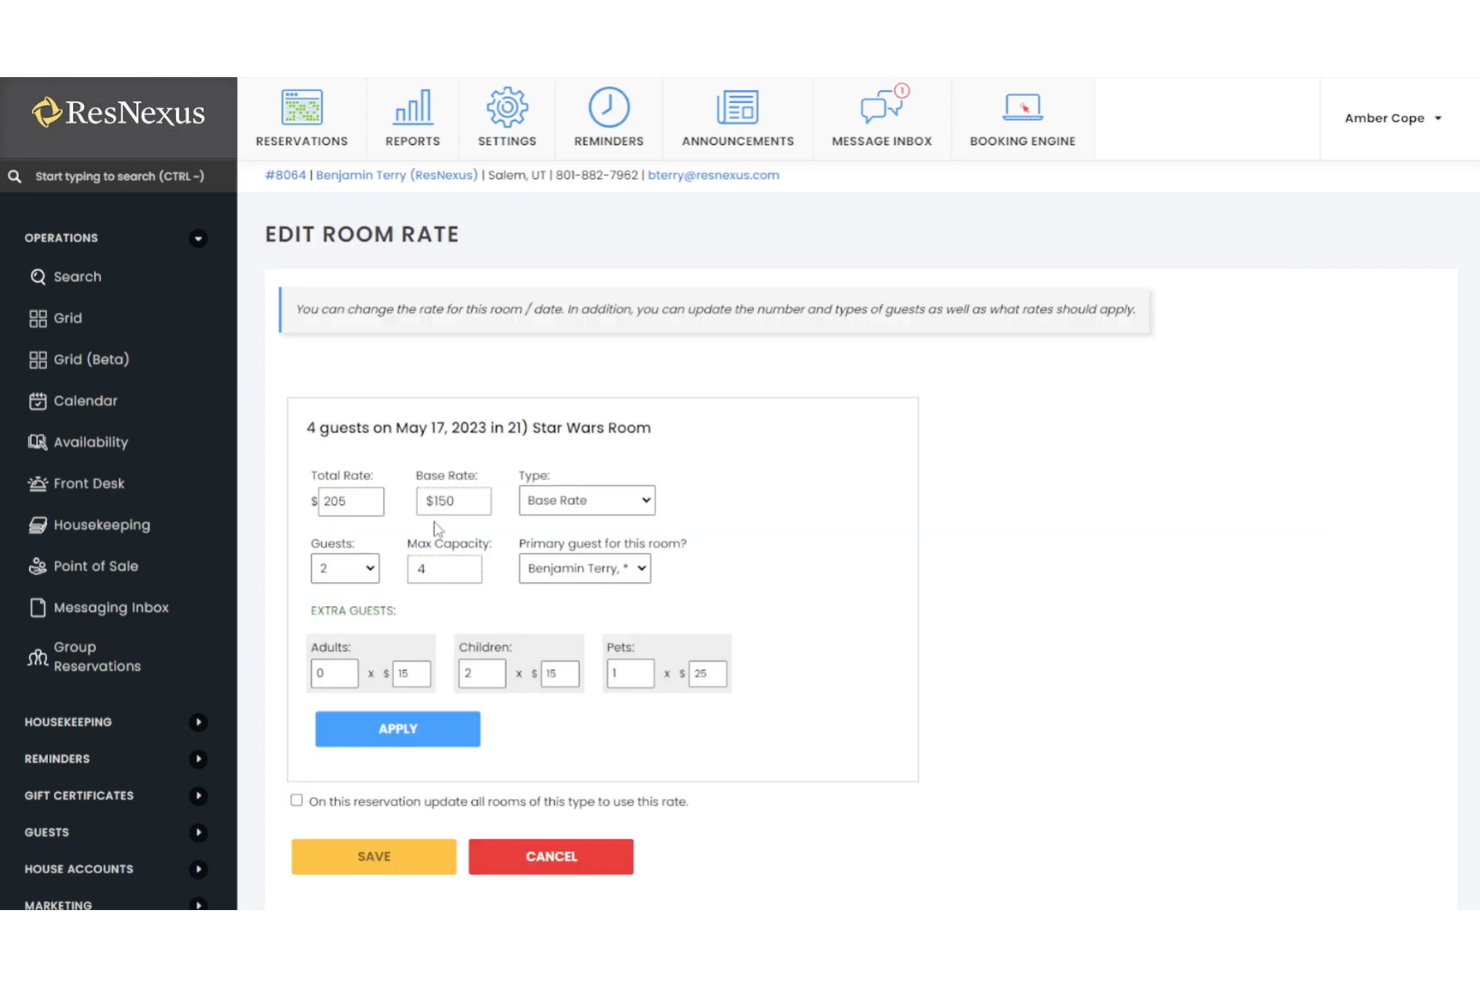Change the Guests count dropdown
Viewport: 1480px width, 987px height.
(344, 568)
